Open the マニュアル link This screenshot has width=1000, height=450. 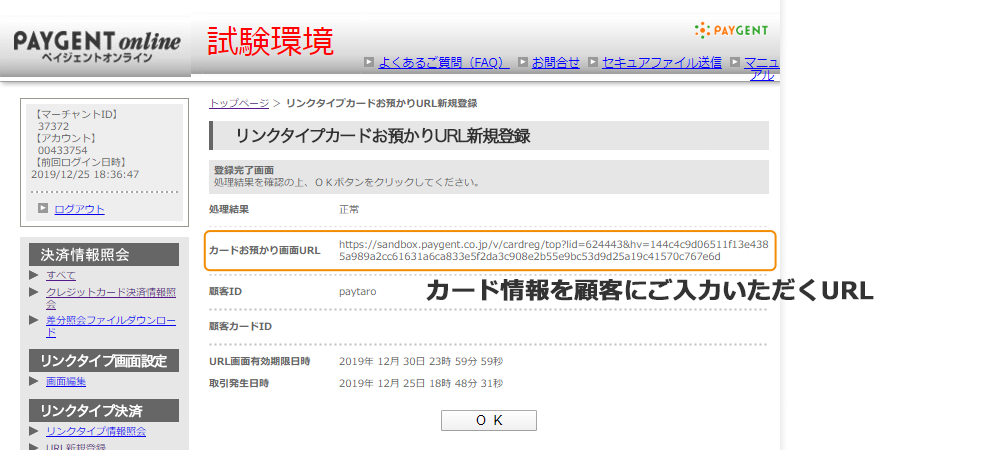click(x=761, y=69)
